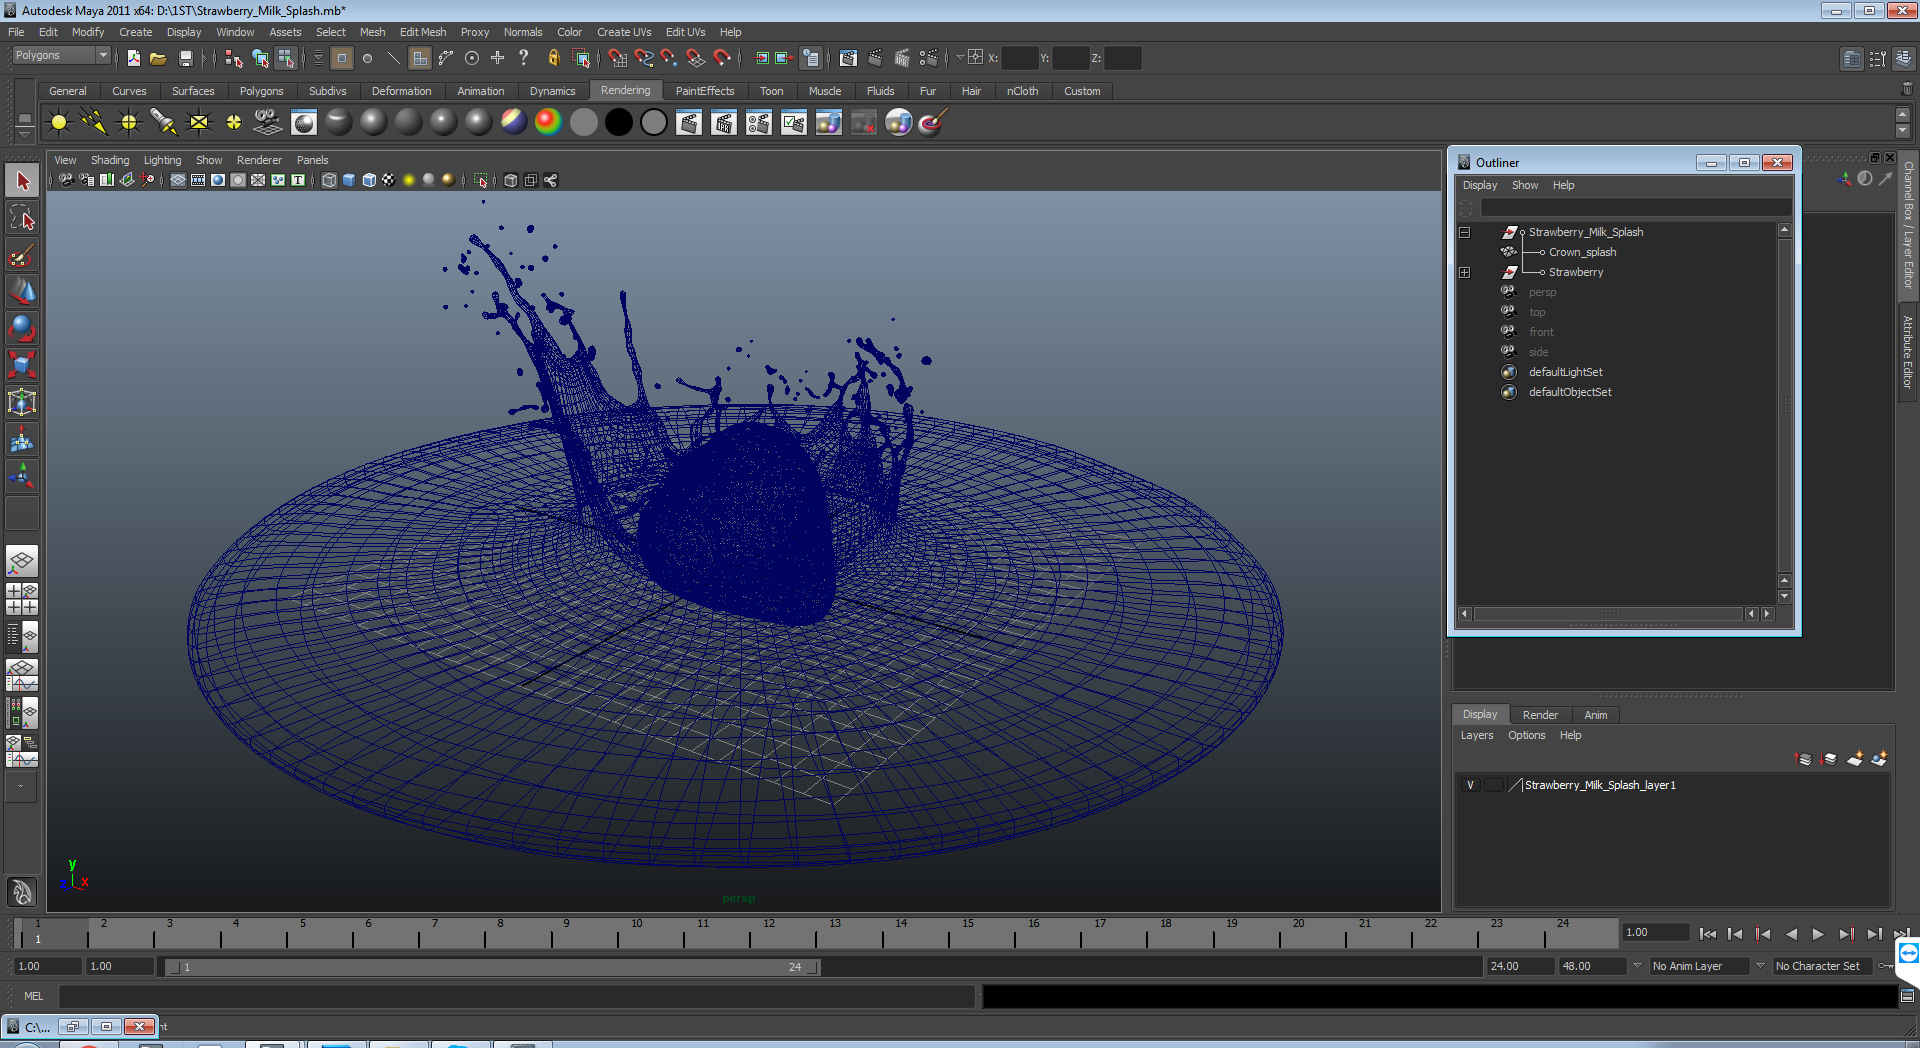1920x1048 pixels.
Task: Create an area light from the shelf
Action: pos(199,122)
